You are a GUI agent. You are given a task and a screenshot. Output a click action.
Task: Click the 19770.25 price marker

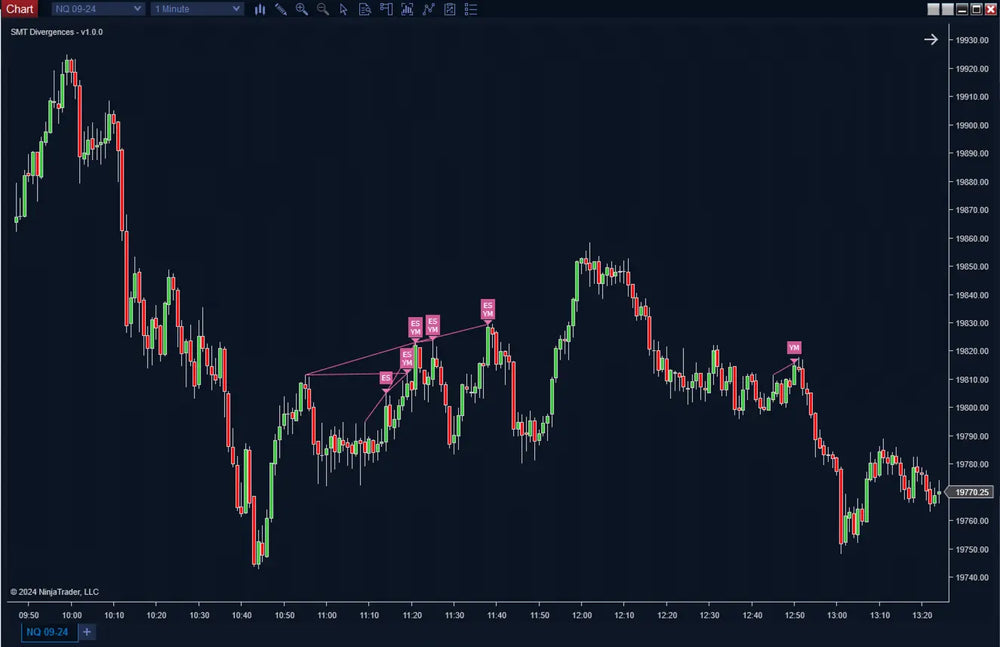pos(971,491)
